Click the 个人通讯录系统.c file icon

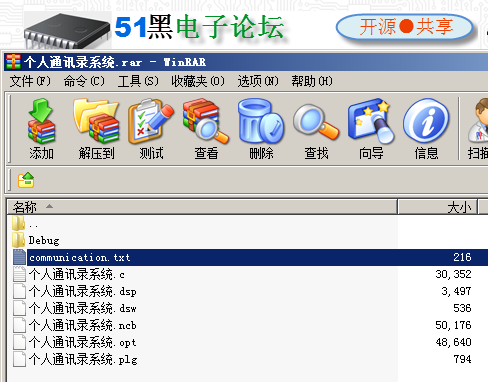pyautogui.click(x=19, y=274)
